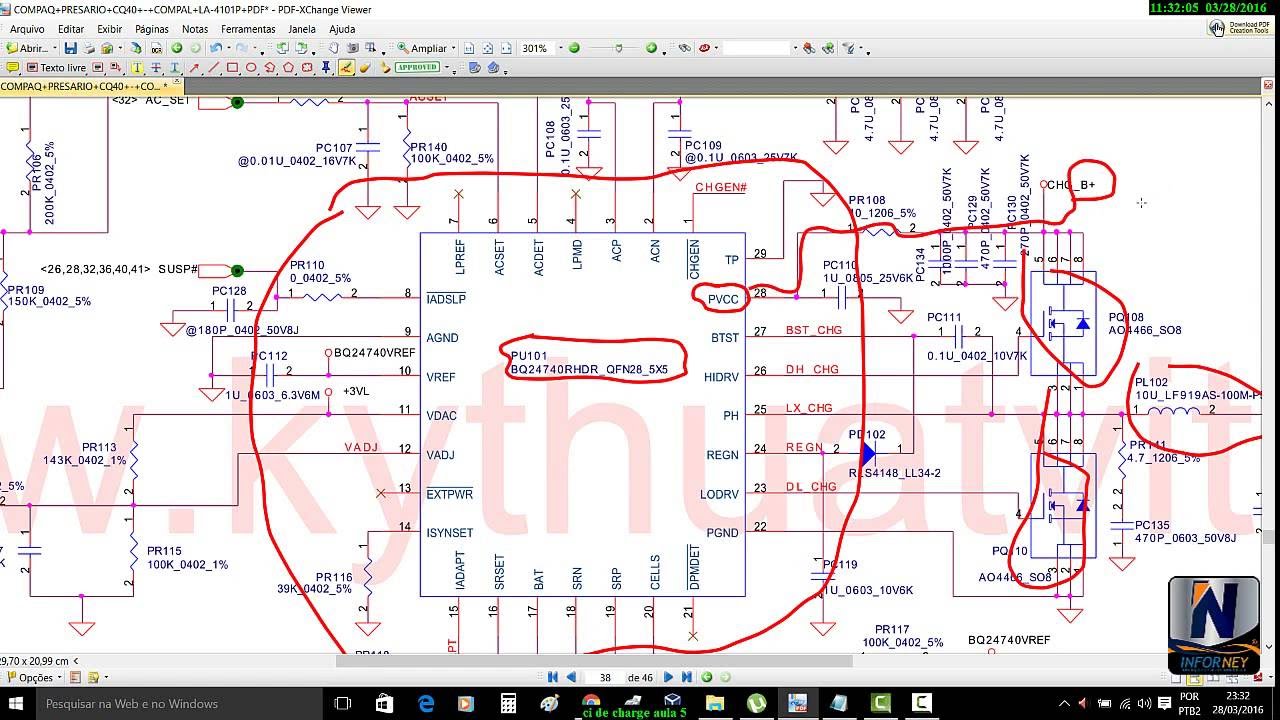Viewport: 1280px width, 720px height.
Task: Select the red arrow drawing tool
Action: coord(194,67)
